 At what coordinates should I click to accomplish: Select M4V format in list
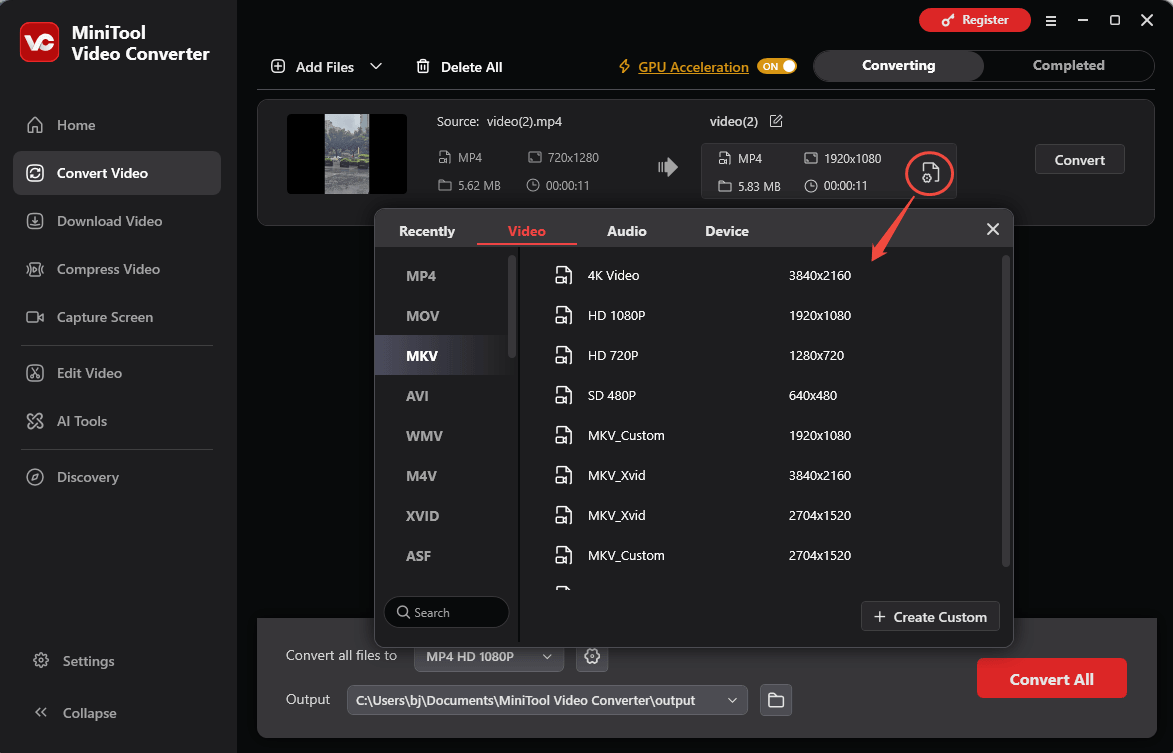click(x=441, y=476)
